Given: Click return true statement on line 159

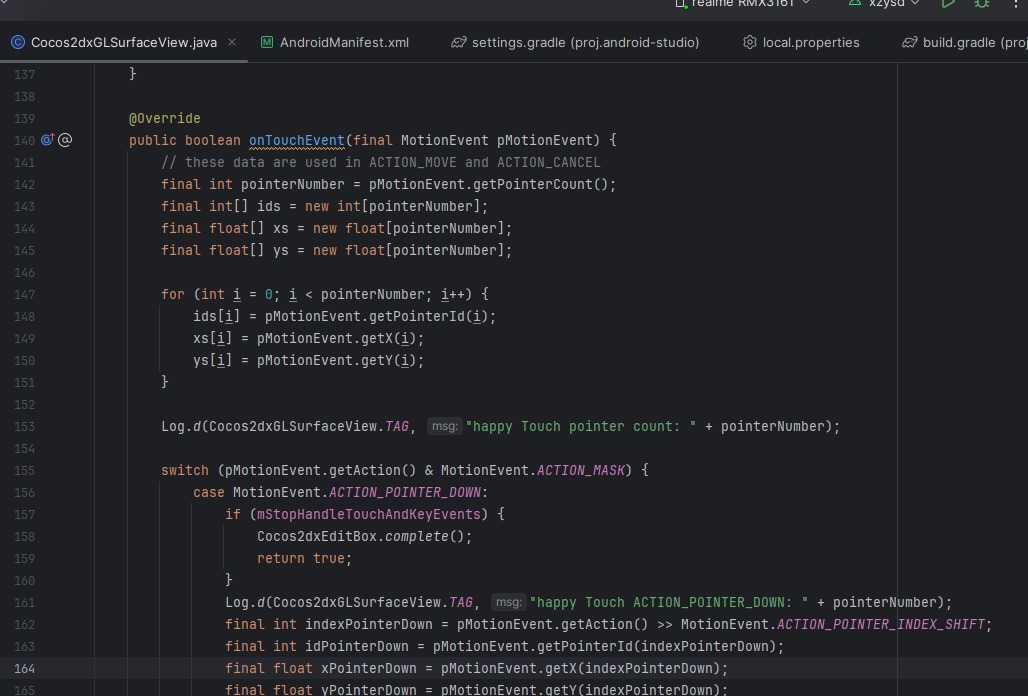Looking at the screenshot, I should point(305,558).
